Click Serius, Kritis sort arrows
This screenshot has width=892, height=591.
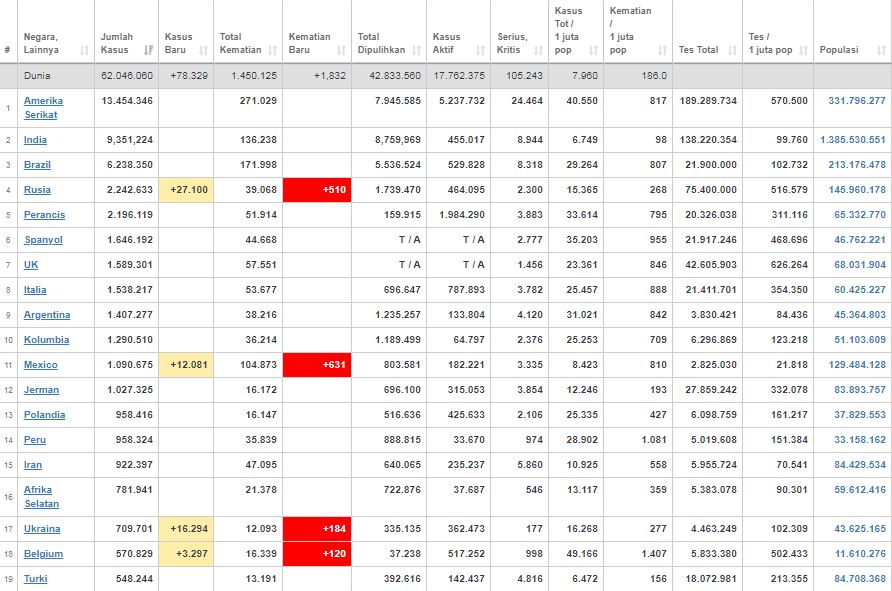coord(539,50)
